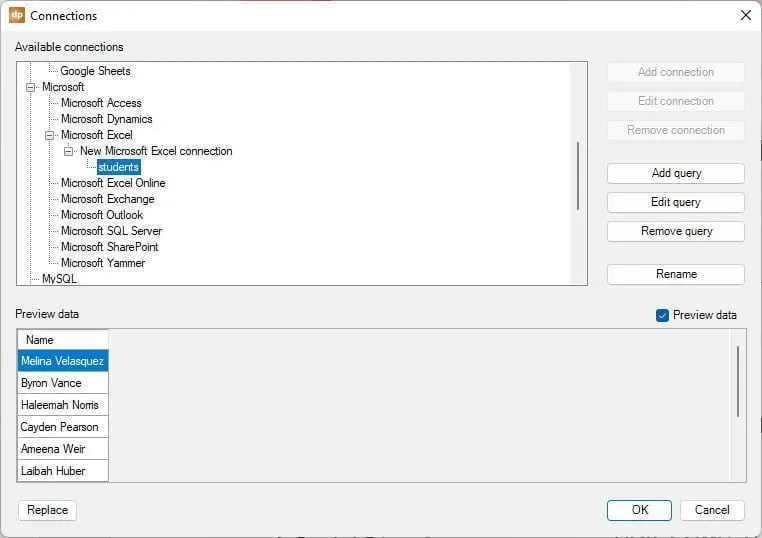Image resolution: width=762 pixels, height=538 pixels.
Task: Select the Haleemah Norris row
Action: [x=63, y=405]
